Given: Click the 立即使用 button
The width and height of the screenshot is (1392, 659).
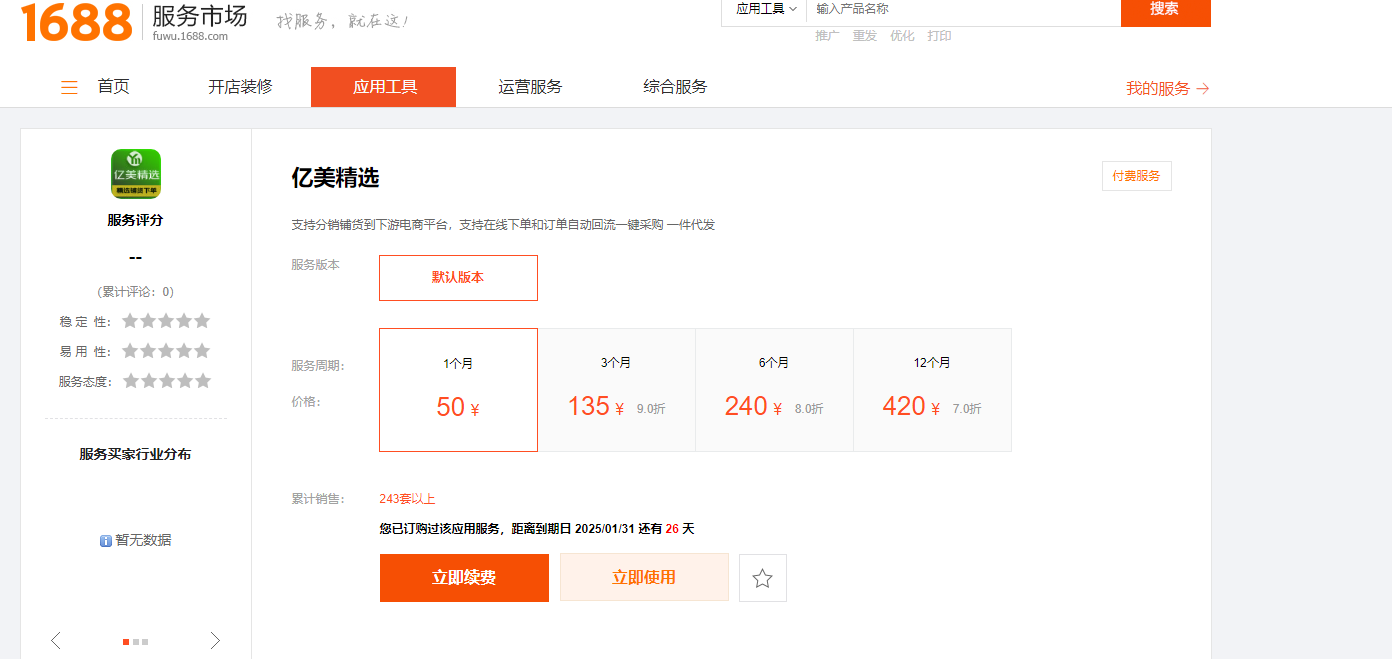Looking at the screenshot, I should pyautogui.click(x=644, y=578).
